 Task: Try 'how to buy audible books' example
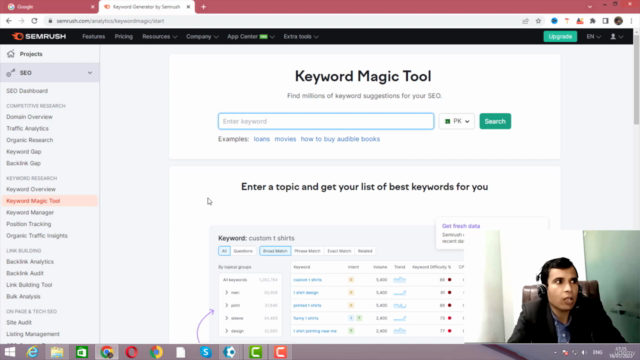pos(340,139)
